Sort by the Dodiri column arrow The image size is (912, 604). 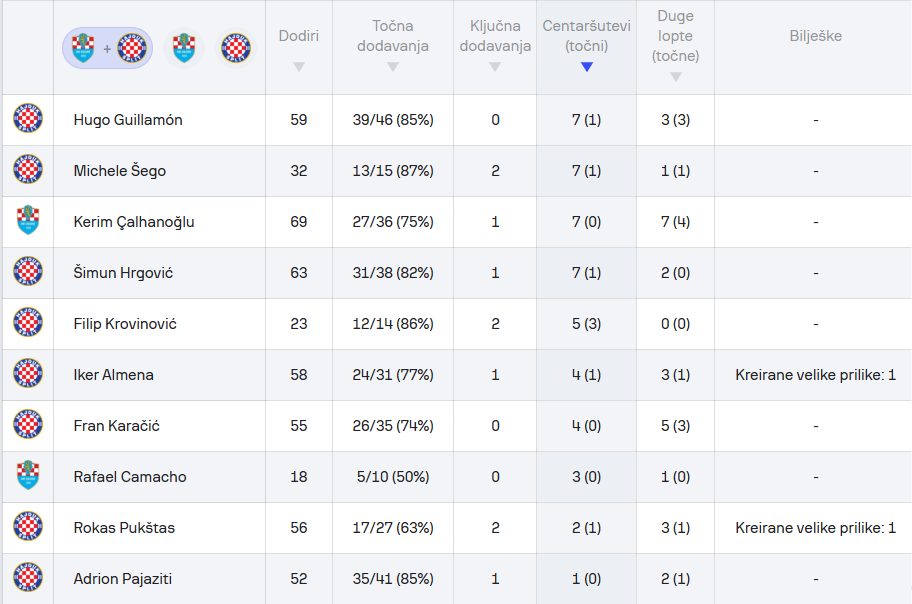click(299, 67)
